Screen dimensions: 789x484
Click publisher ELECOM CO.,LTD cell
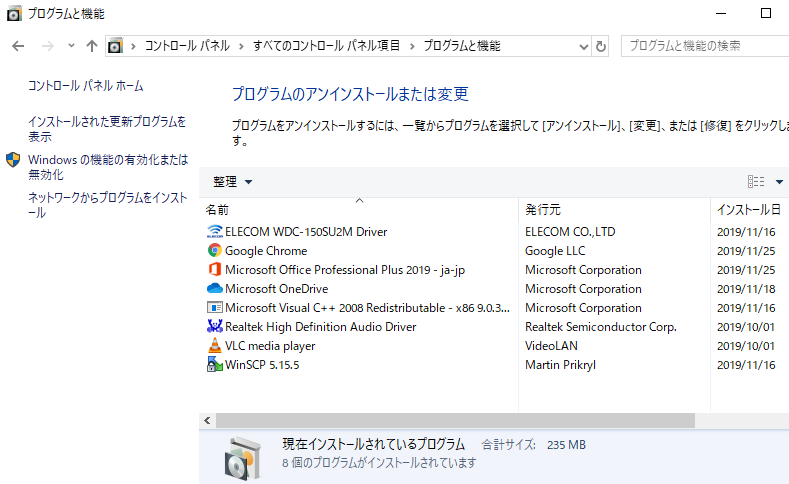570,232
